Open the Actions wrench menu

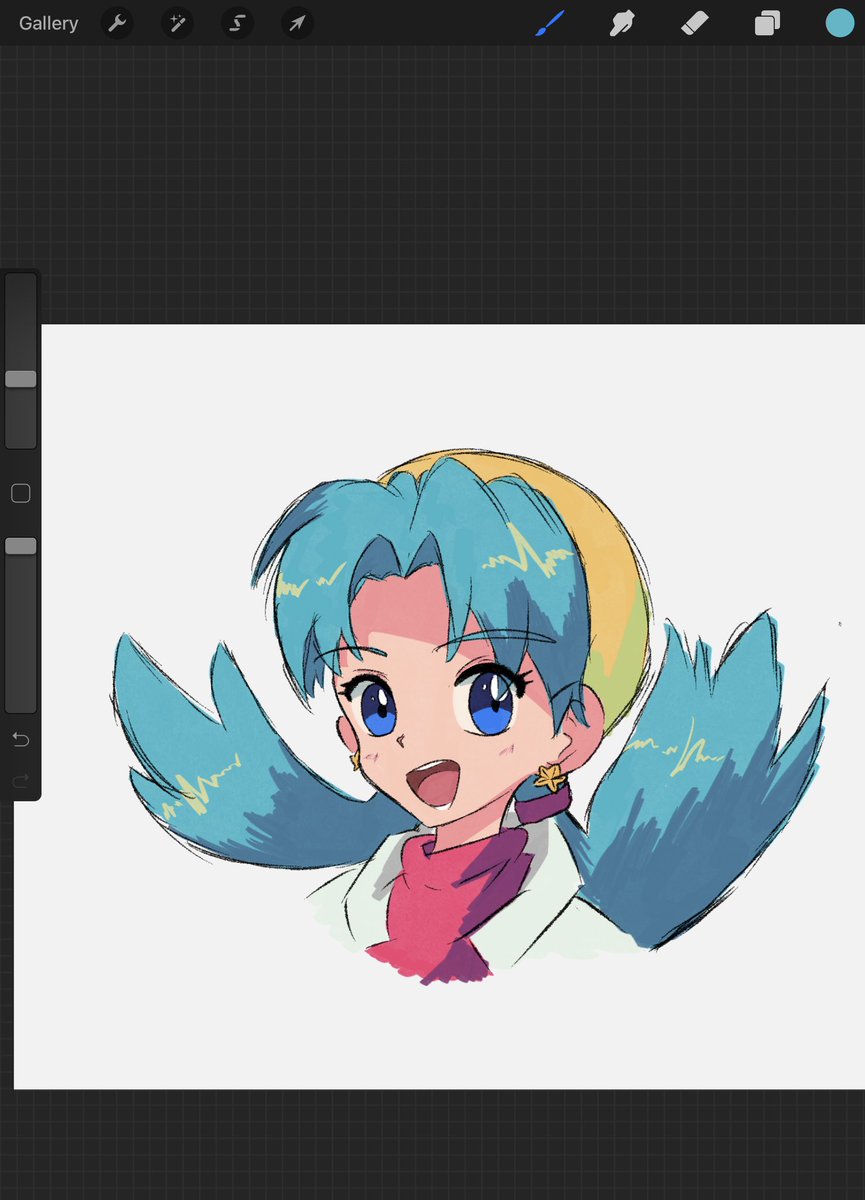click(118, 23)
